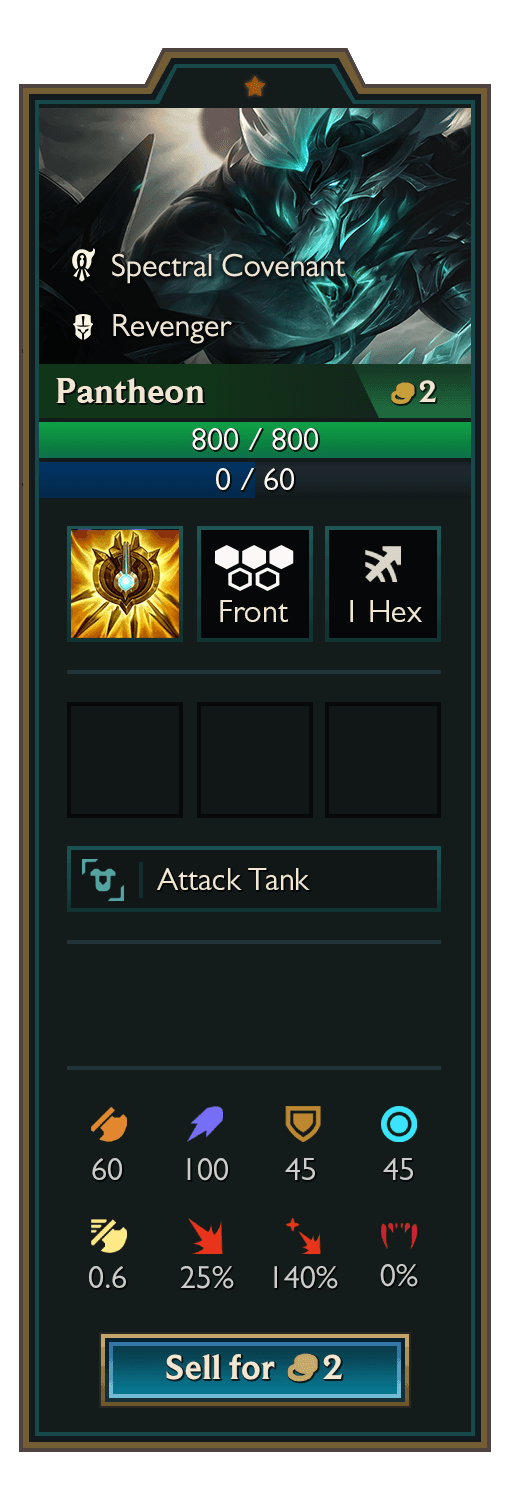Click the Revenger trait helmet icon
The image size is (510, 1500).
click(x=83, y=326)
